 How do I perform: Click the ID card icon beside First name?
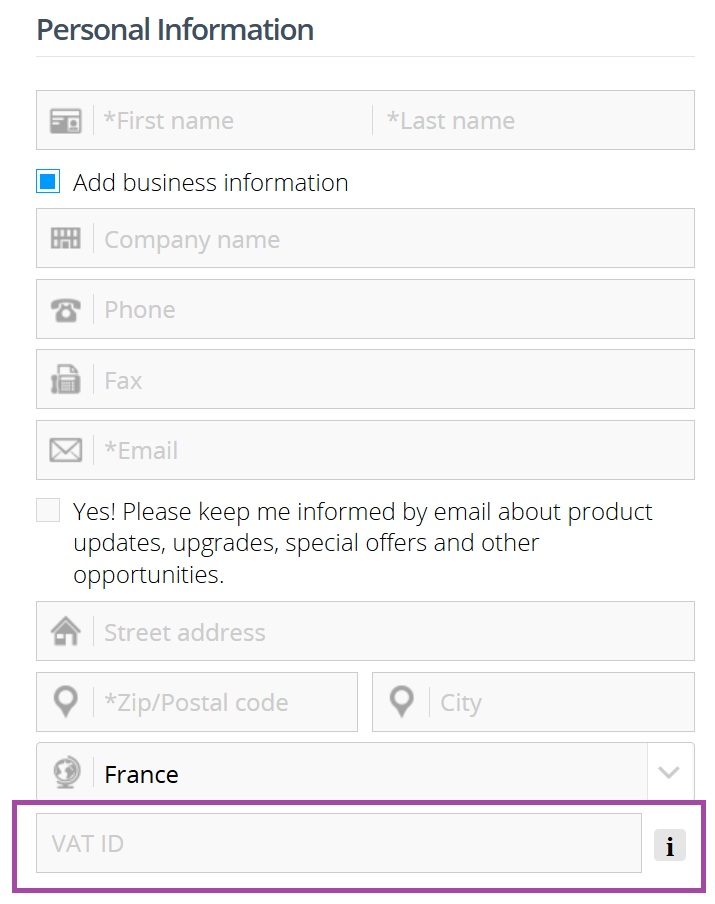pyautogui.click(x=65, y=121)
